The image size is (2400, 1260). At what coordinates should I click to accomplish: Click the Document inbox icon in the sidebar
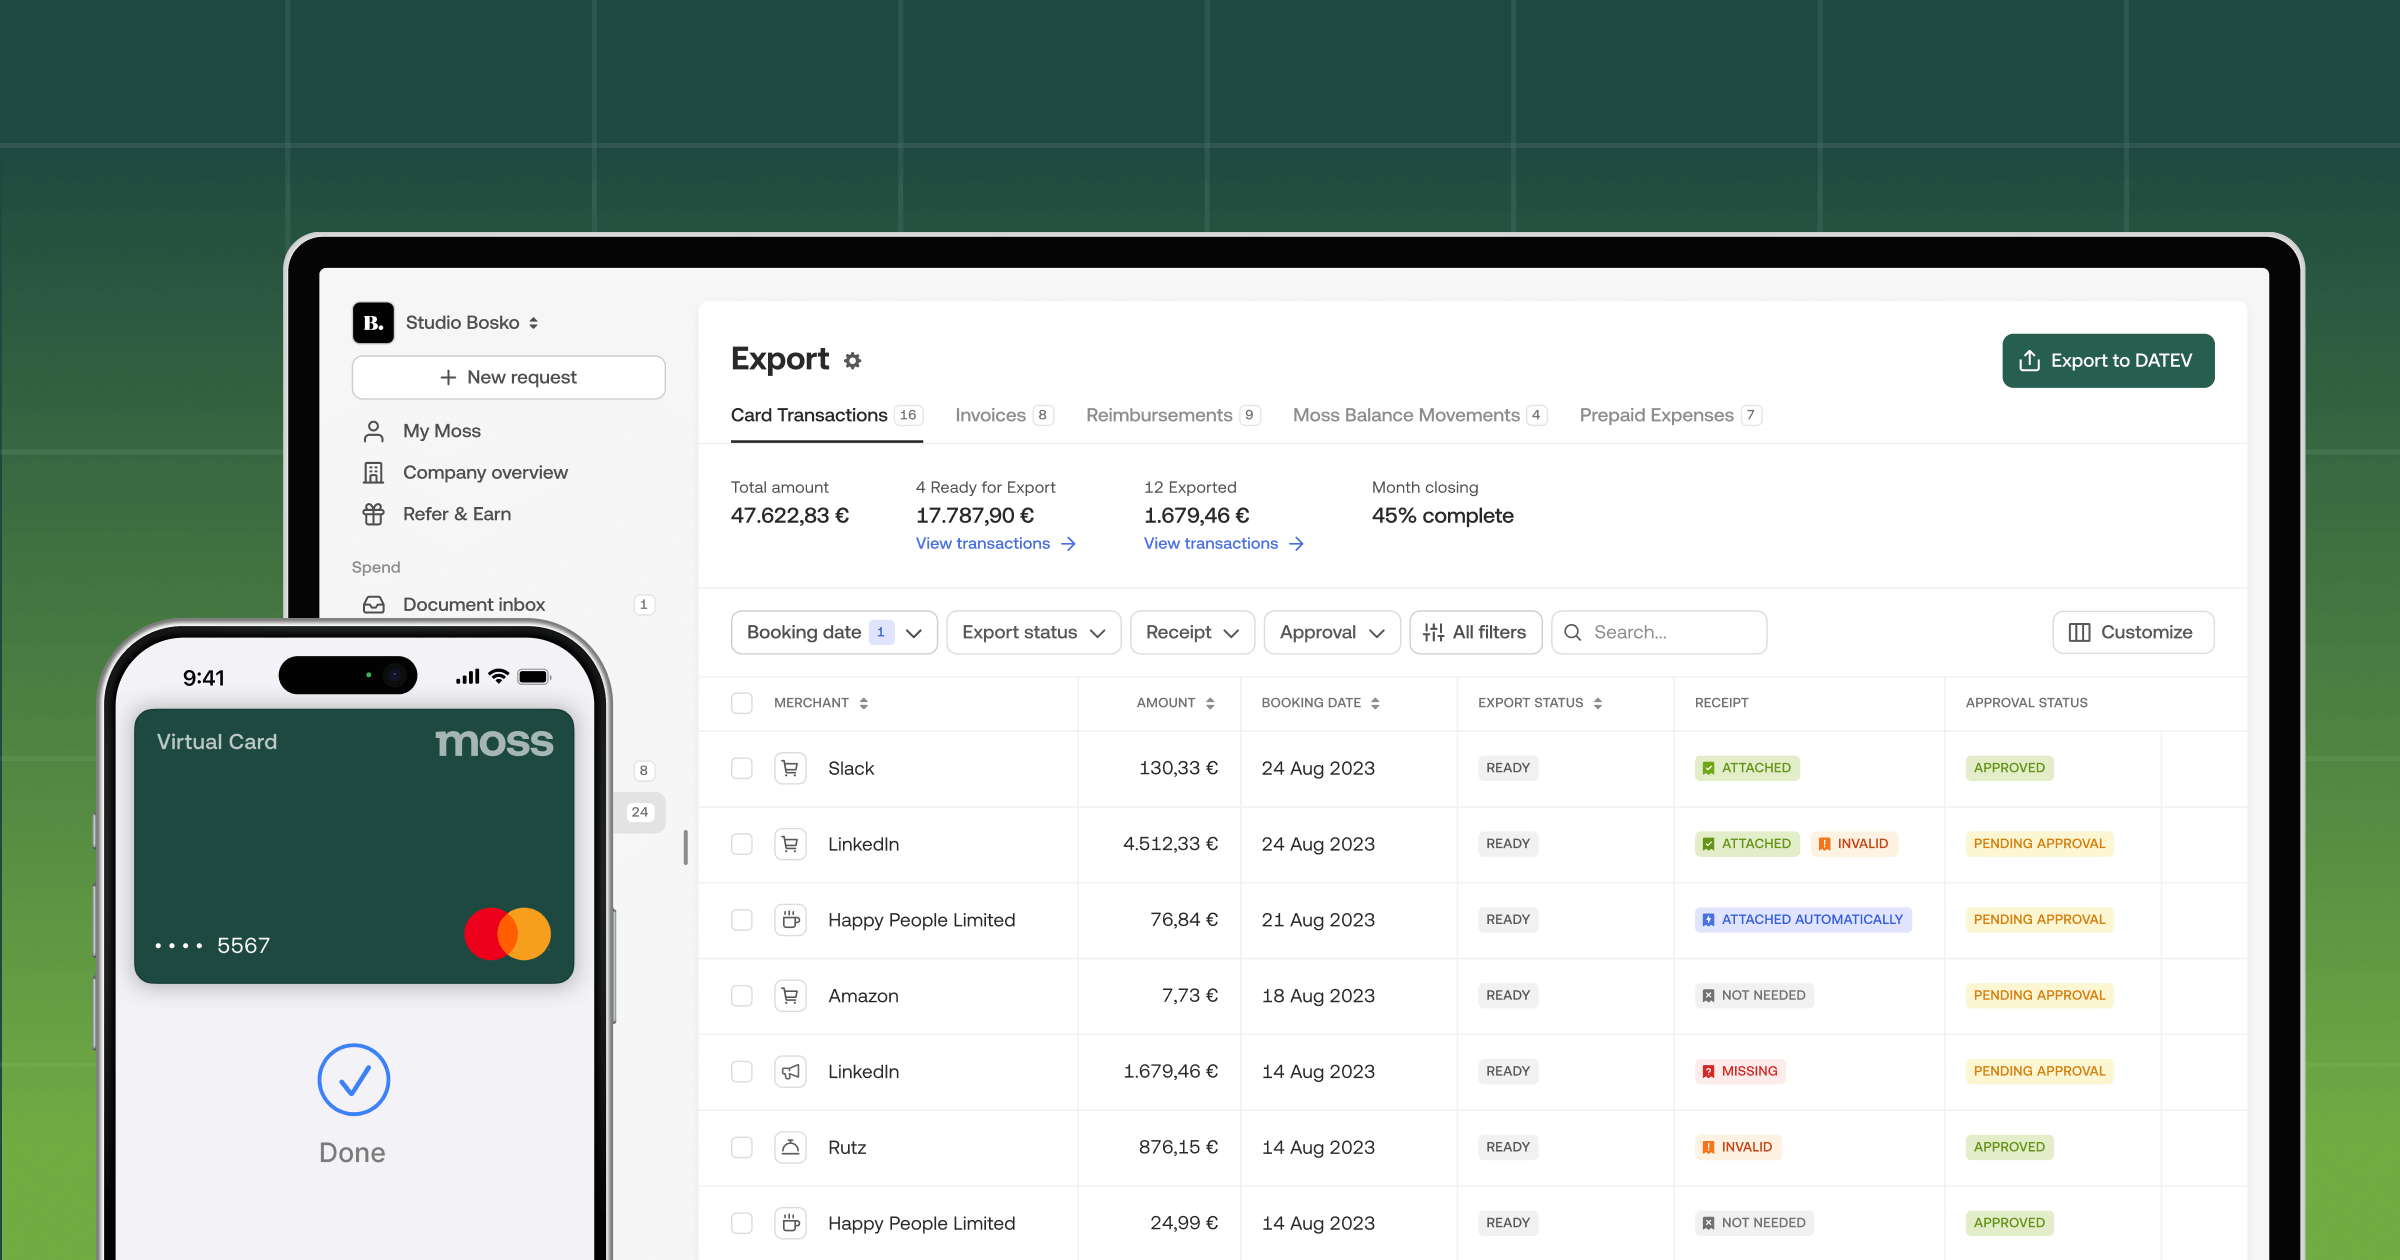coord(373,604)
